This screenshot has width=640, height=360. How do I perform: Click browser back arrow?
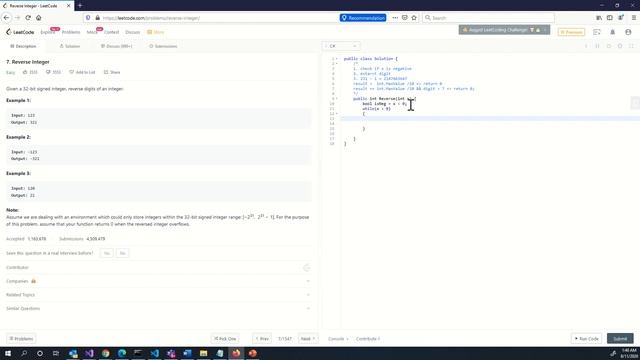pyautogui.click(x=6, y=18)
